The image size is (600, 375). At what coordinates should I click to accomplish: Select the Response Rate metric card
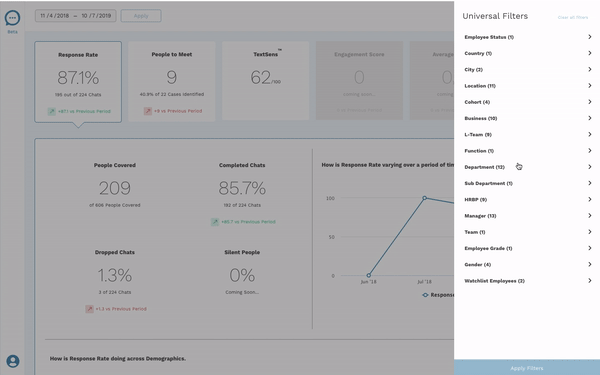tap(78, 82)
